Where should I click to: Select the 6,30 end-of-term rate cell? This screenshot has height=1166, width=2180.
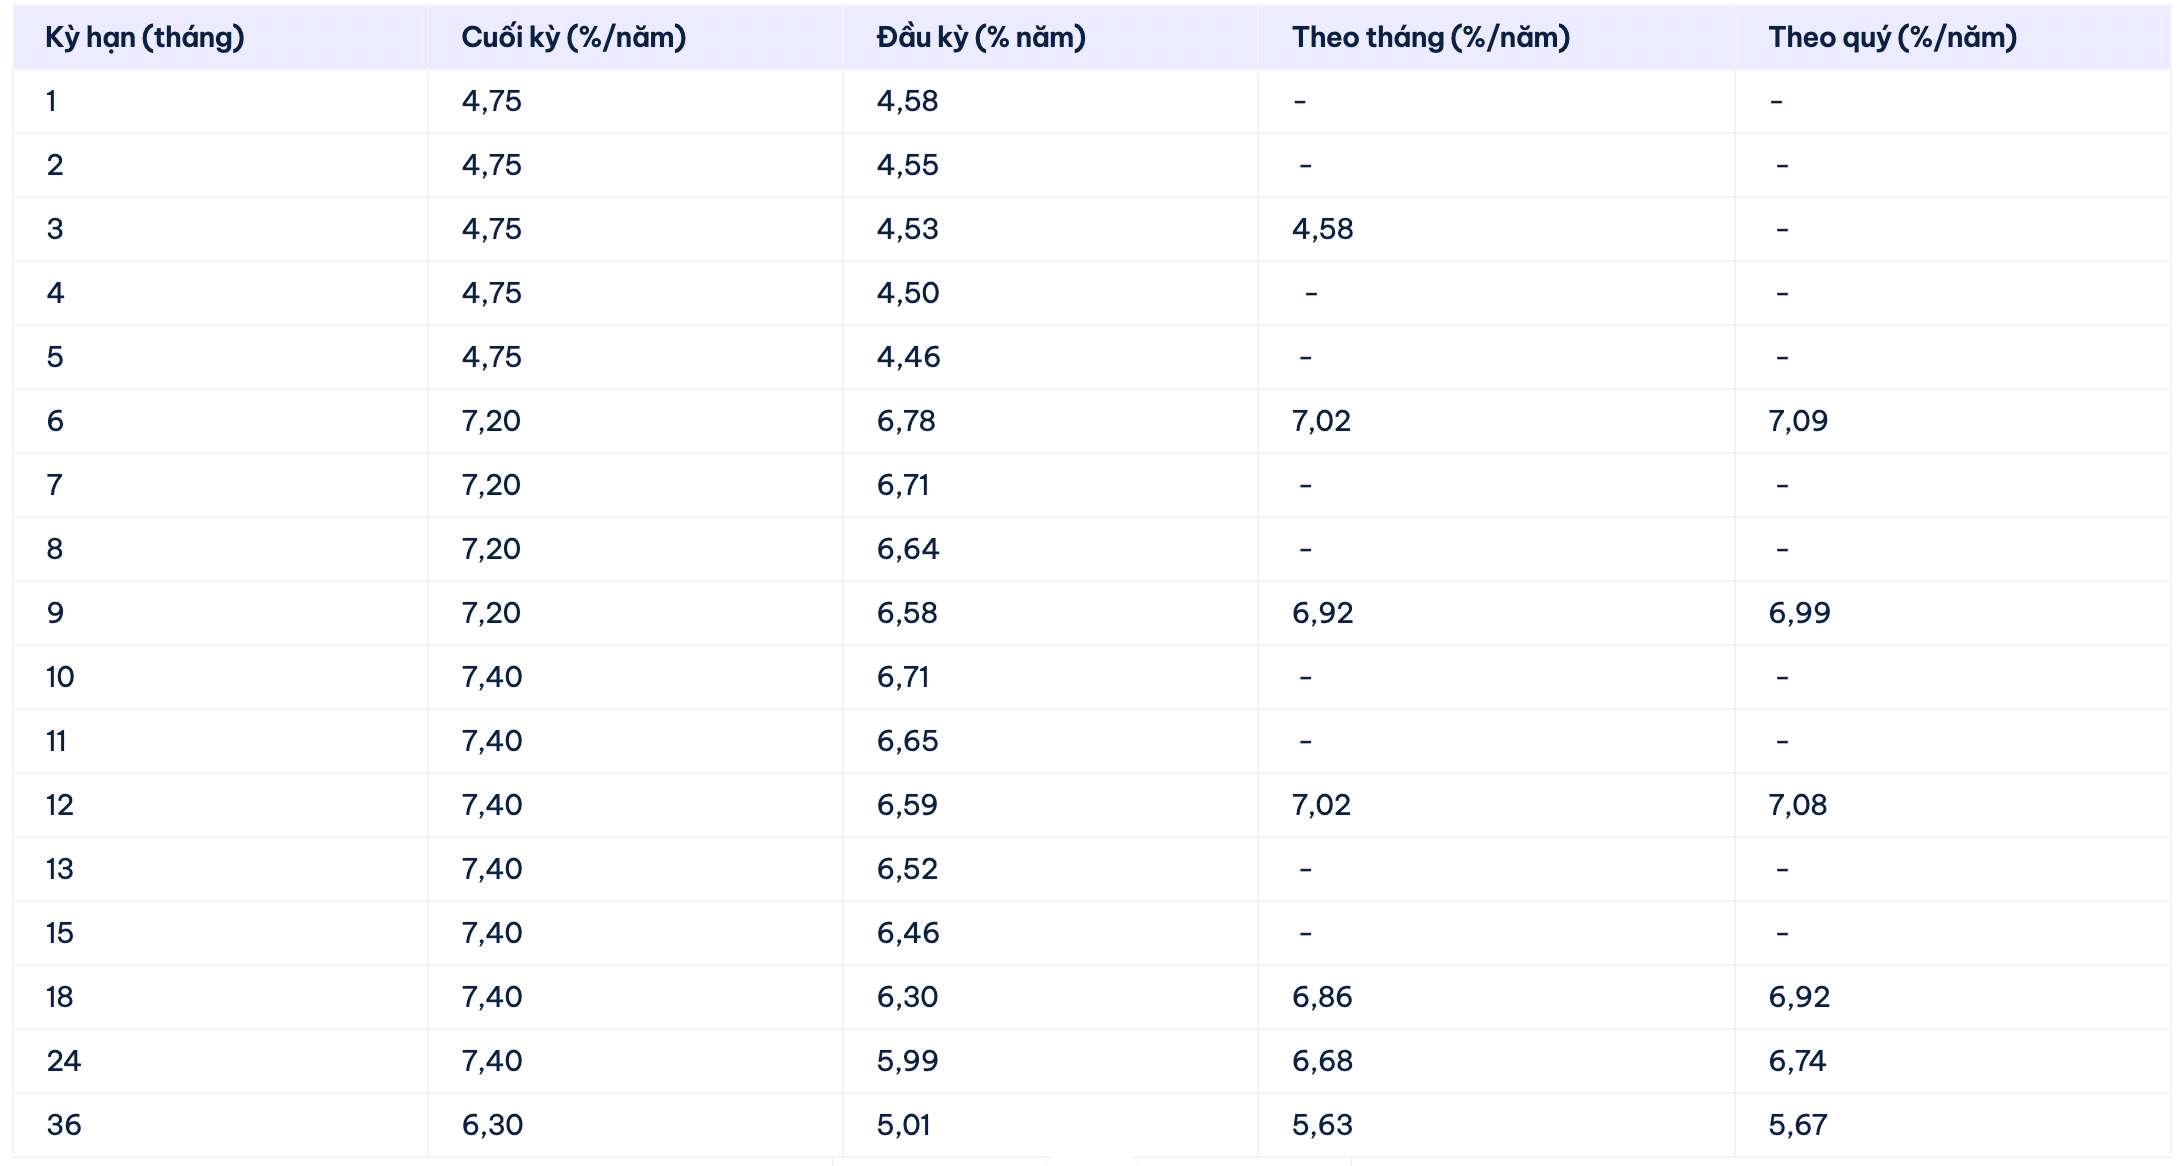point(492,1125)
